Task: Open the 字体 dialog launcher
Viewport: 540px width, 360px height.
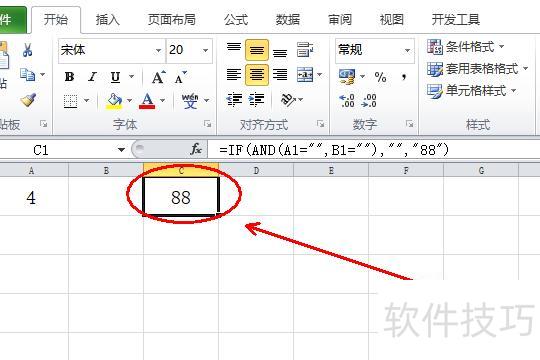Action: (x=207, y=123)
